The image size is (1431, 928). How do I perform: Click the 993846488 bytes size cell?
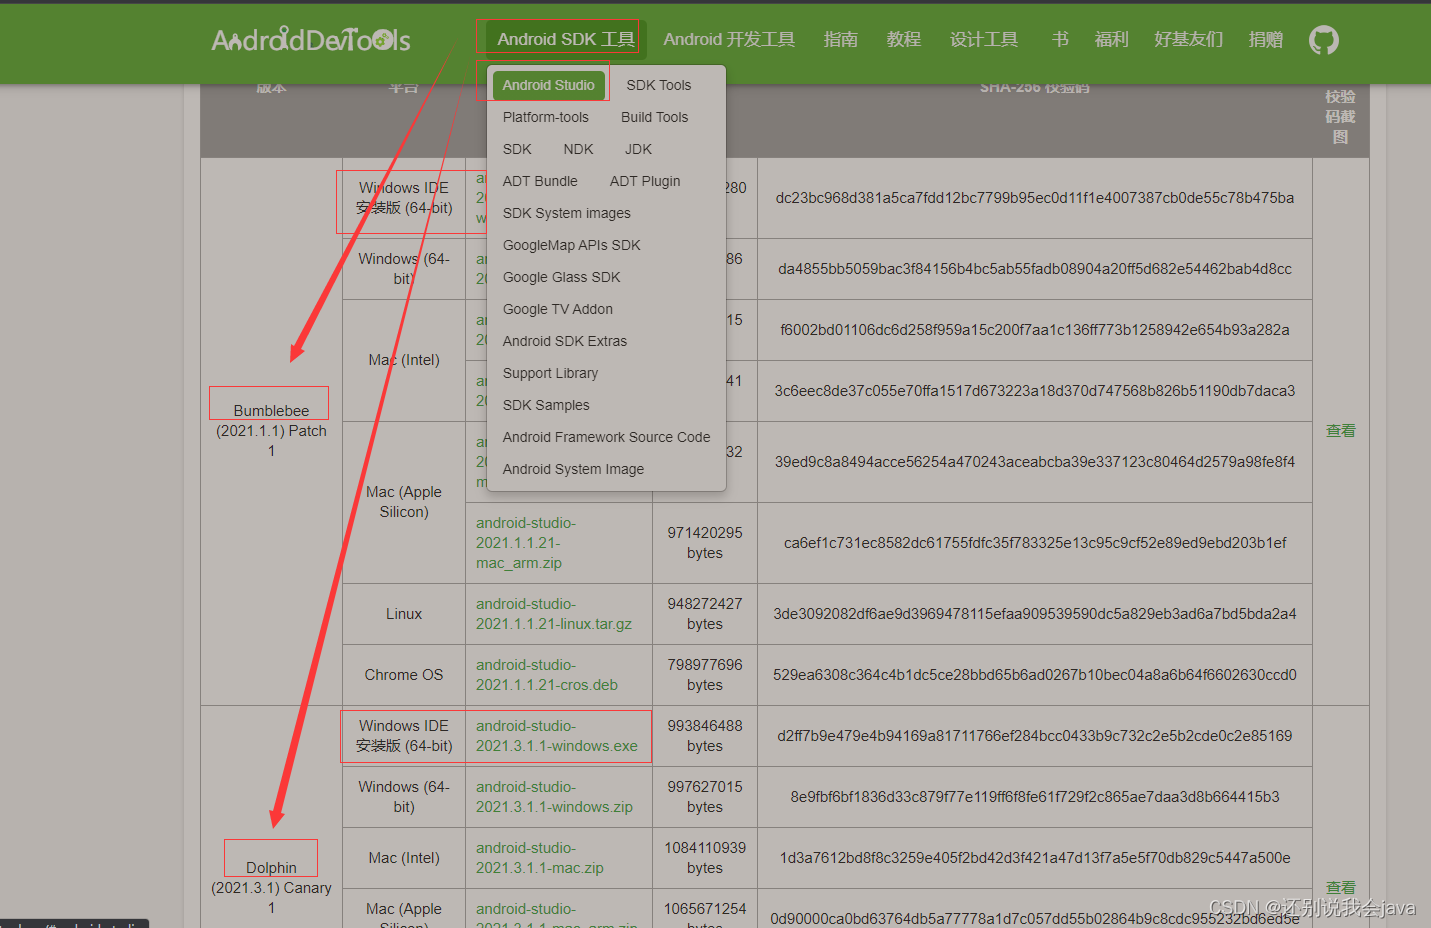point(705,736)
